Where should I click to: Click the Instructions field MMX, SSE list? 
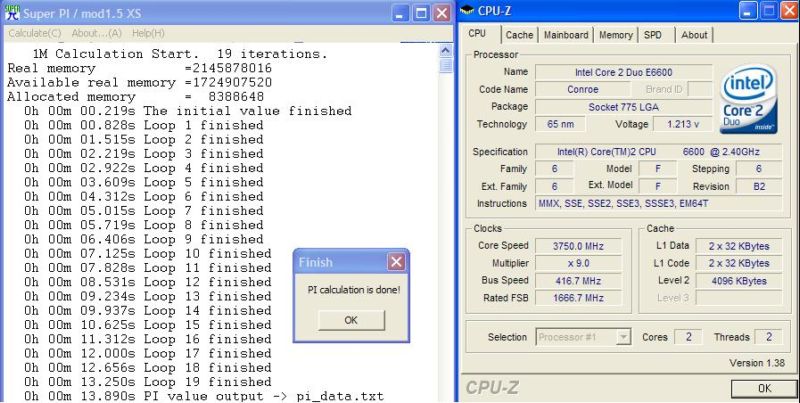658,204
